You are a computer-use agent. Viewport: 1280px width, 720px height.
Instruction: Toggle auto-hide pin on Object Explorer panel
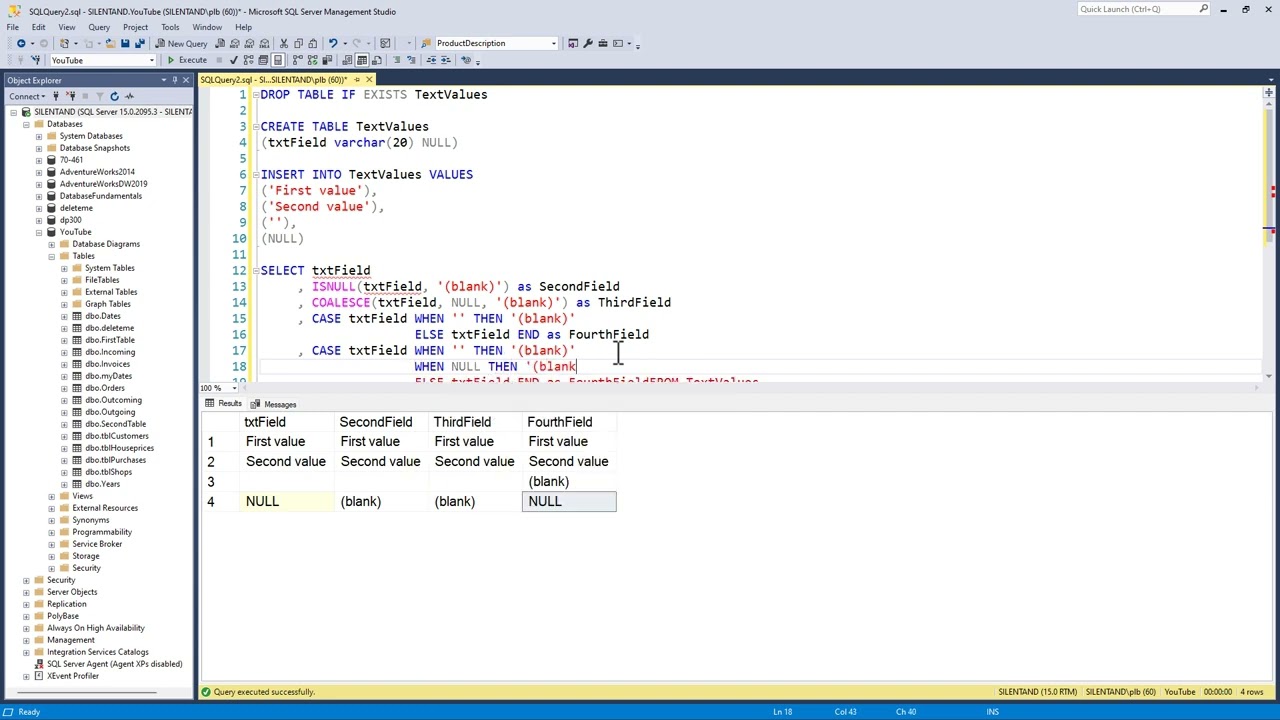(175, 80)
